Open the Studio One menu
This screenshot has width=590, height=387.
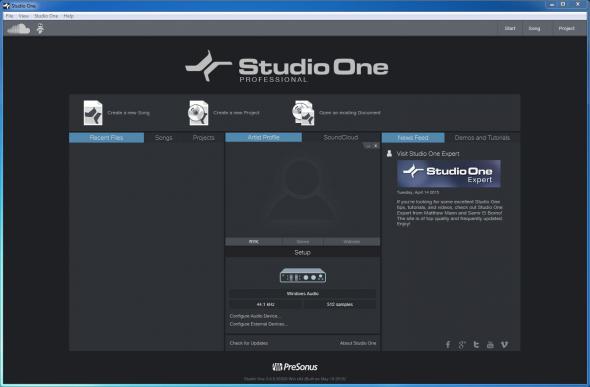[x=46, y=16]
